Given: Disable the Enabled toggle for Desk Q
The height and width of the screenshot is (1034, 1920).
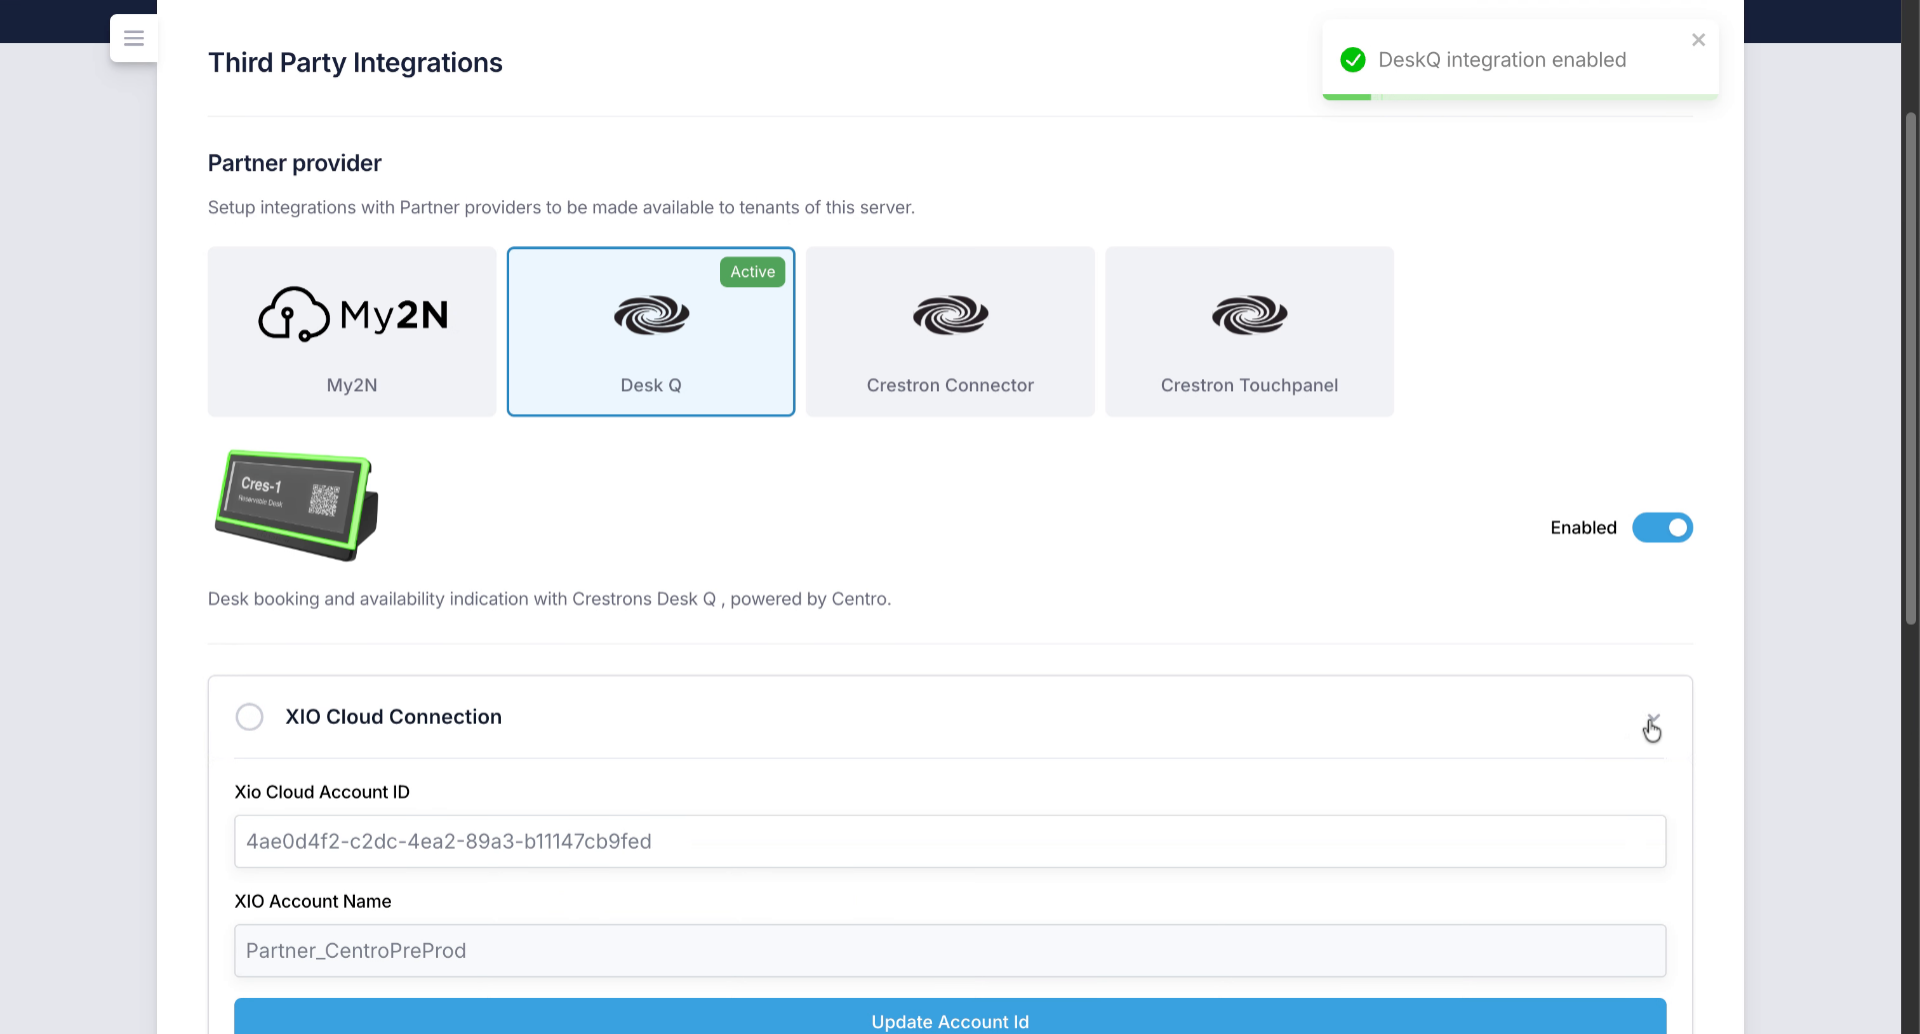Looking at the screenshot, I should tap(1661, 527).
